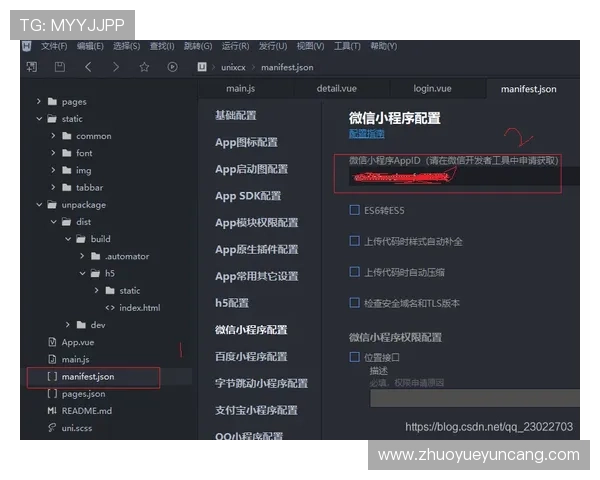The image size is (600, 480).
Task: Click the uni.scss file icon
Action: 52,428
